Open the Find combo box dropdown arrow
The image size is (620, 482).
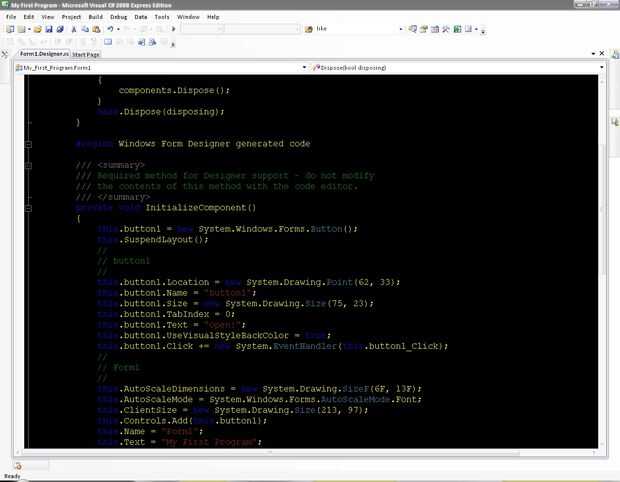401,29
